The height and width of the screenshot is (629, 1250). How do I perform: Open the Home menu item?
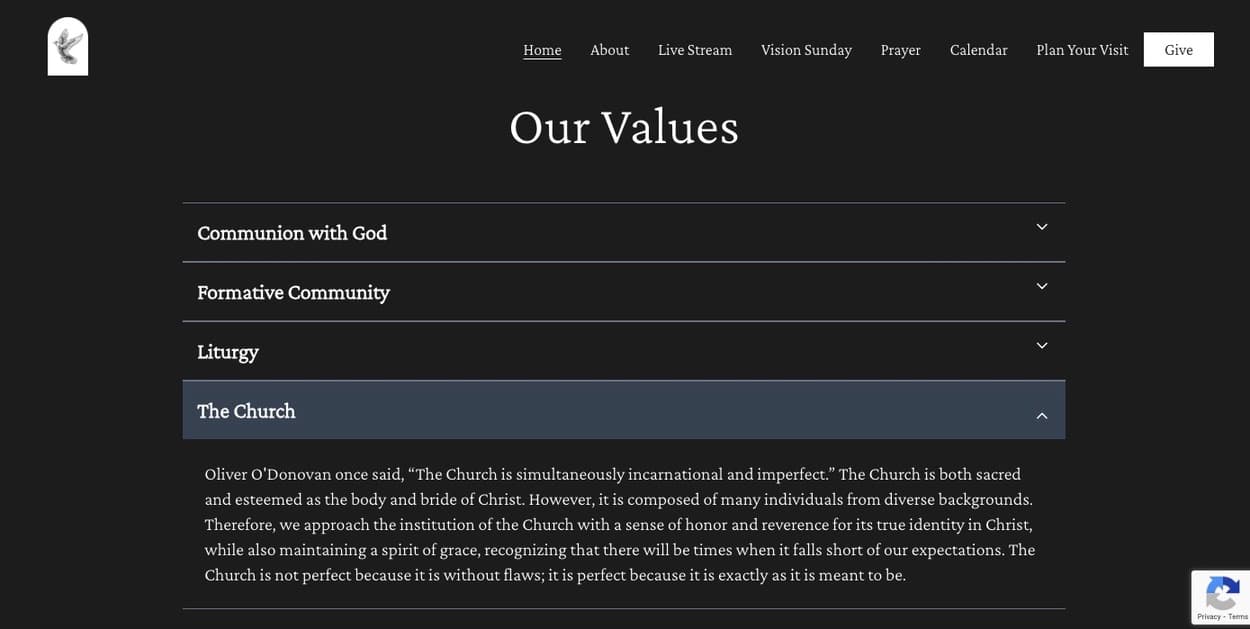[542, 50]
